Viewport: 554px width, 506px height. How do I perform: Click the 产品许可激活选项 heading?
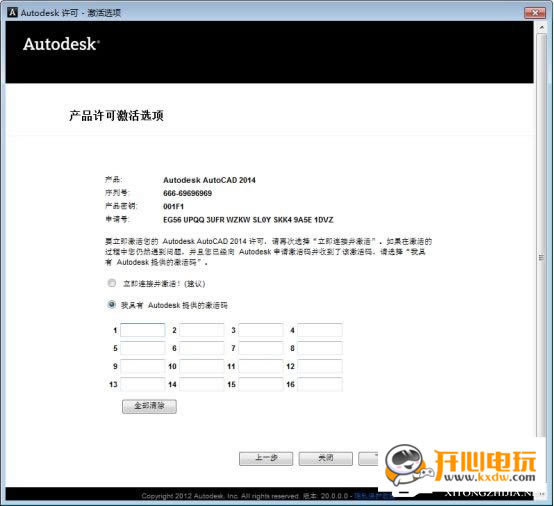(116, 116)
